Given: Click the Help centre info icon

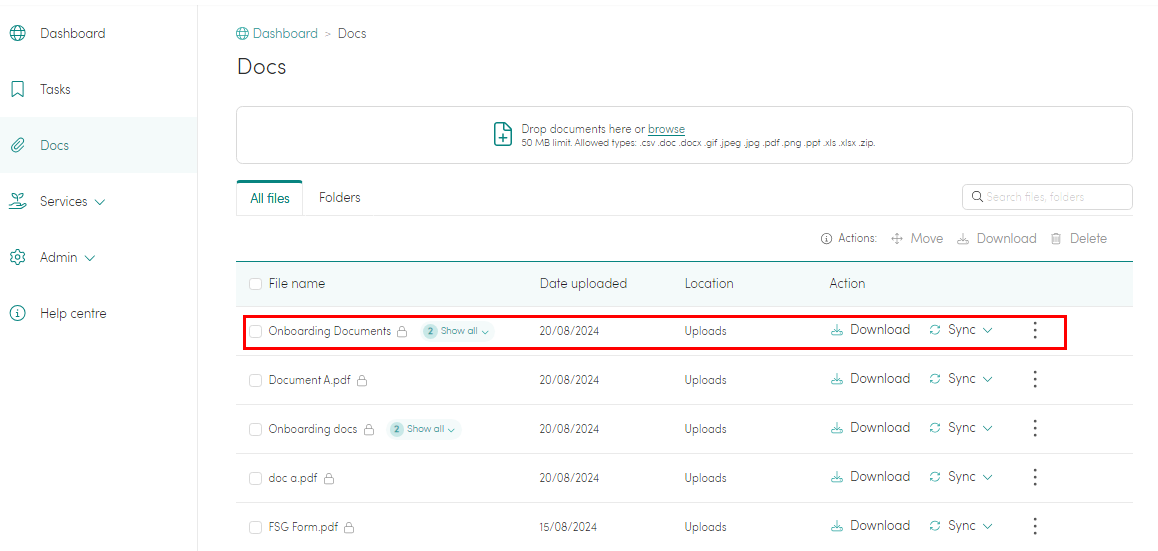Looking at the screenshot, I should [18, 313].
